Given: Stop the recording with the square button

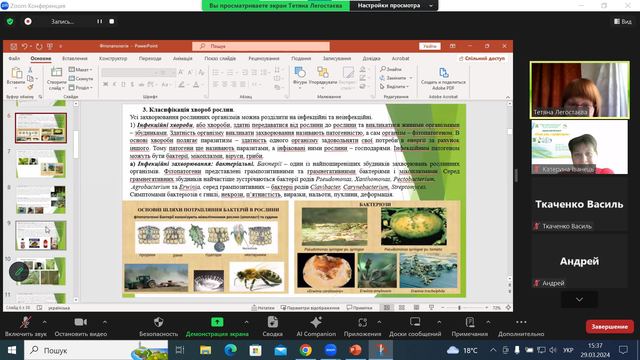Looking at the screenshot, I should pos(112,21).
